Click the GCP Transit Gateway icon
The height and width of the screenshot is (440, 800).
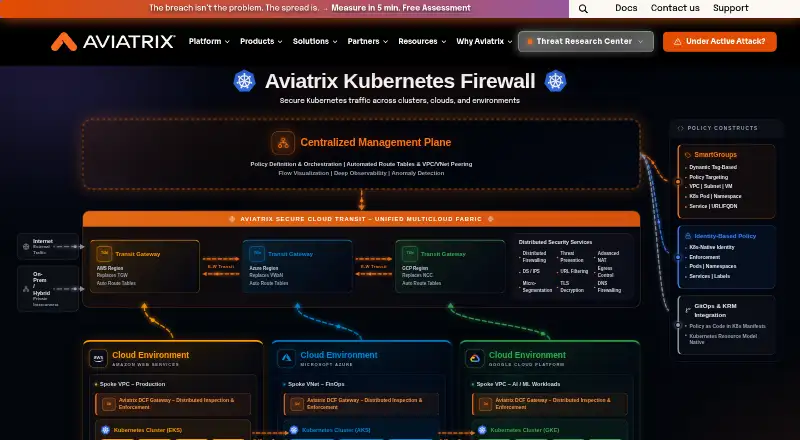click(409, 254)
